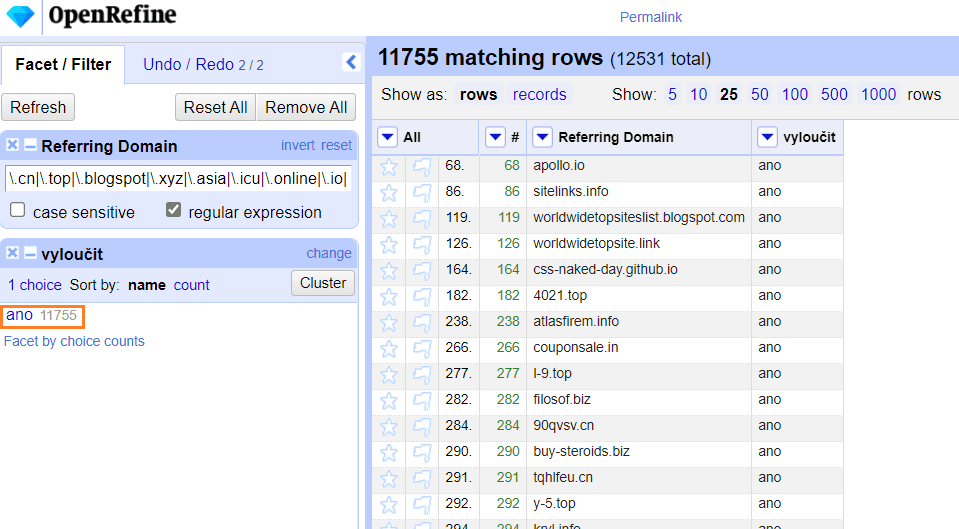Flag the filosof.biz row
Image resolution: width=959 pixels, height=529 pixels.
(422, 400)
